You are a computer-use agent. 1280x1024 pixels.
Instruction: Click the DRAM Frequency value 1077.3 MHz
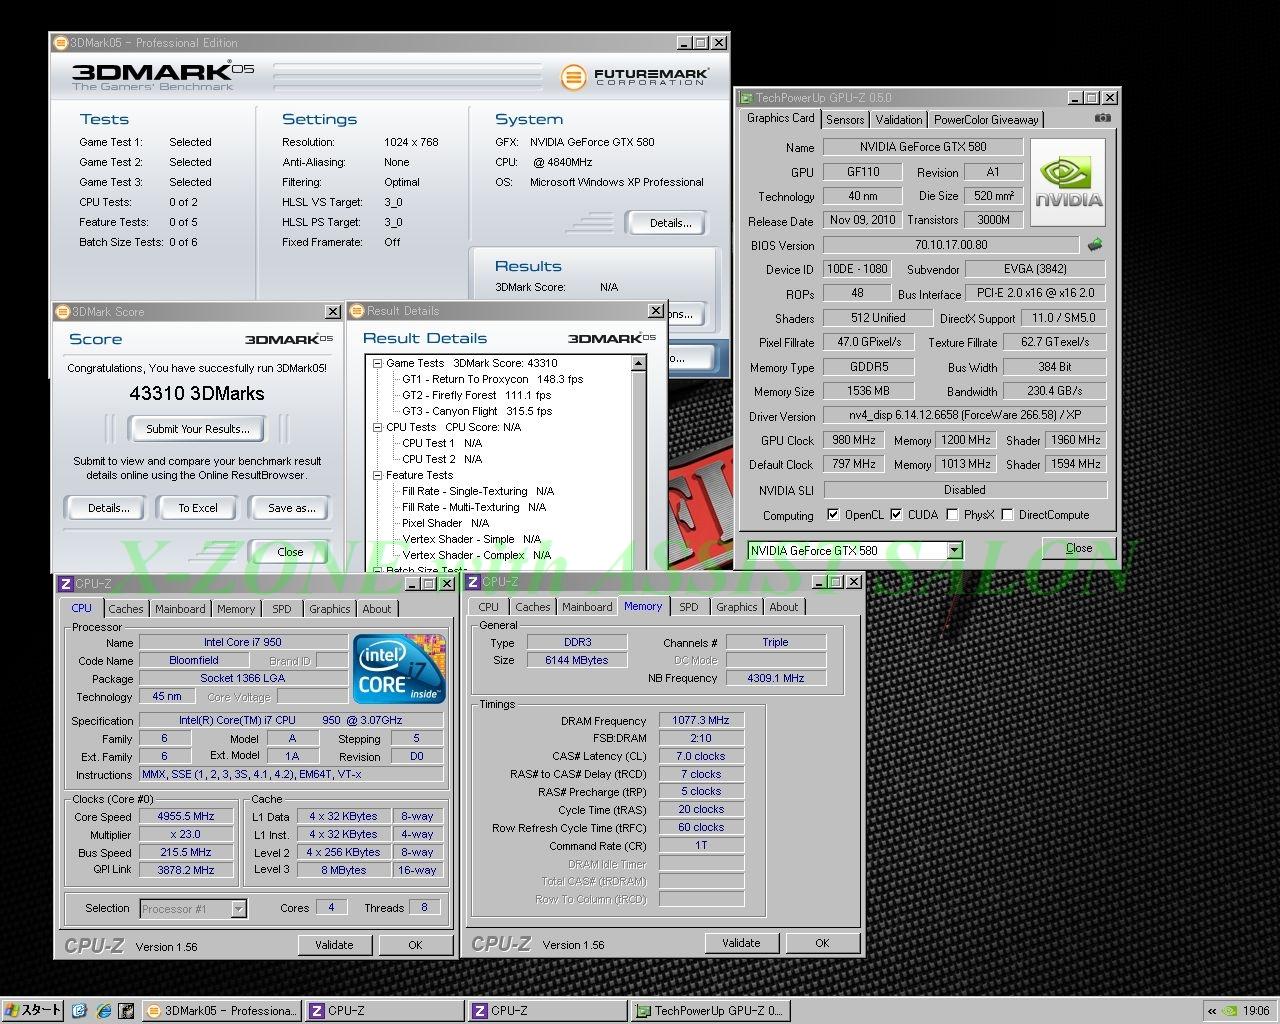pos(701,720)
